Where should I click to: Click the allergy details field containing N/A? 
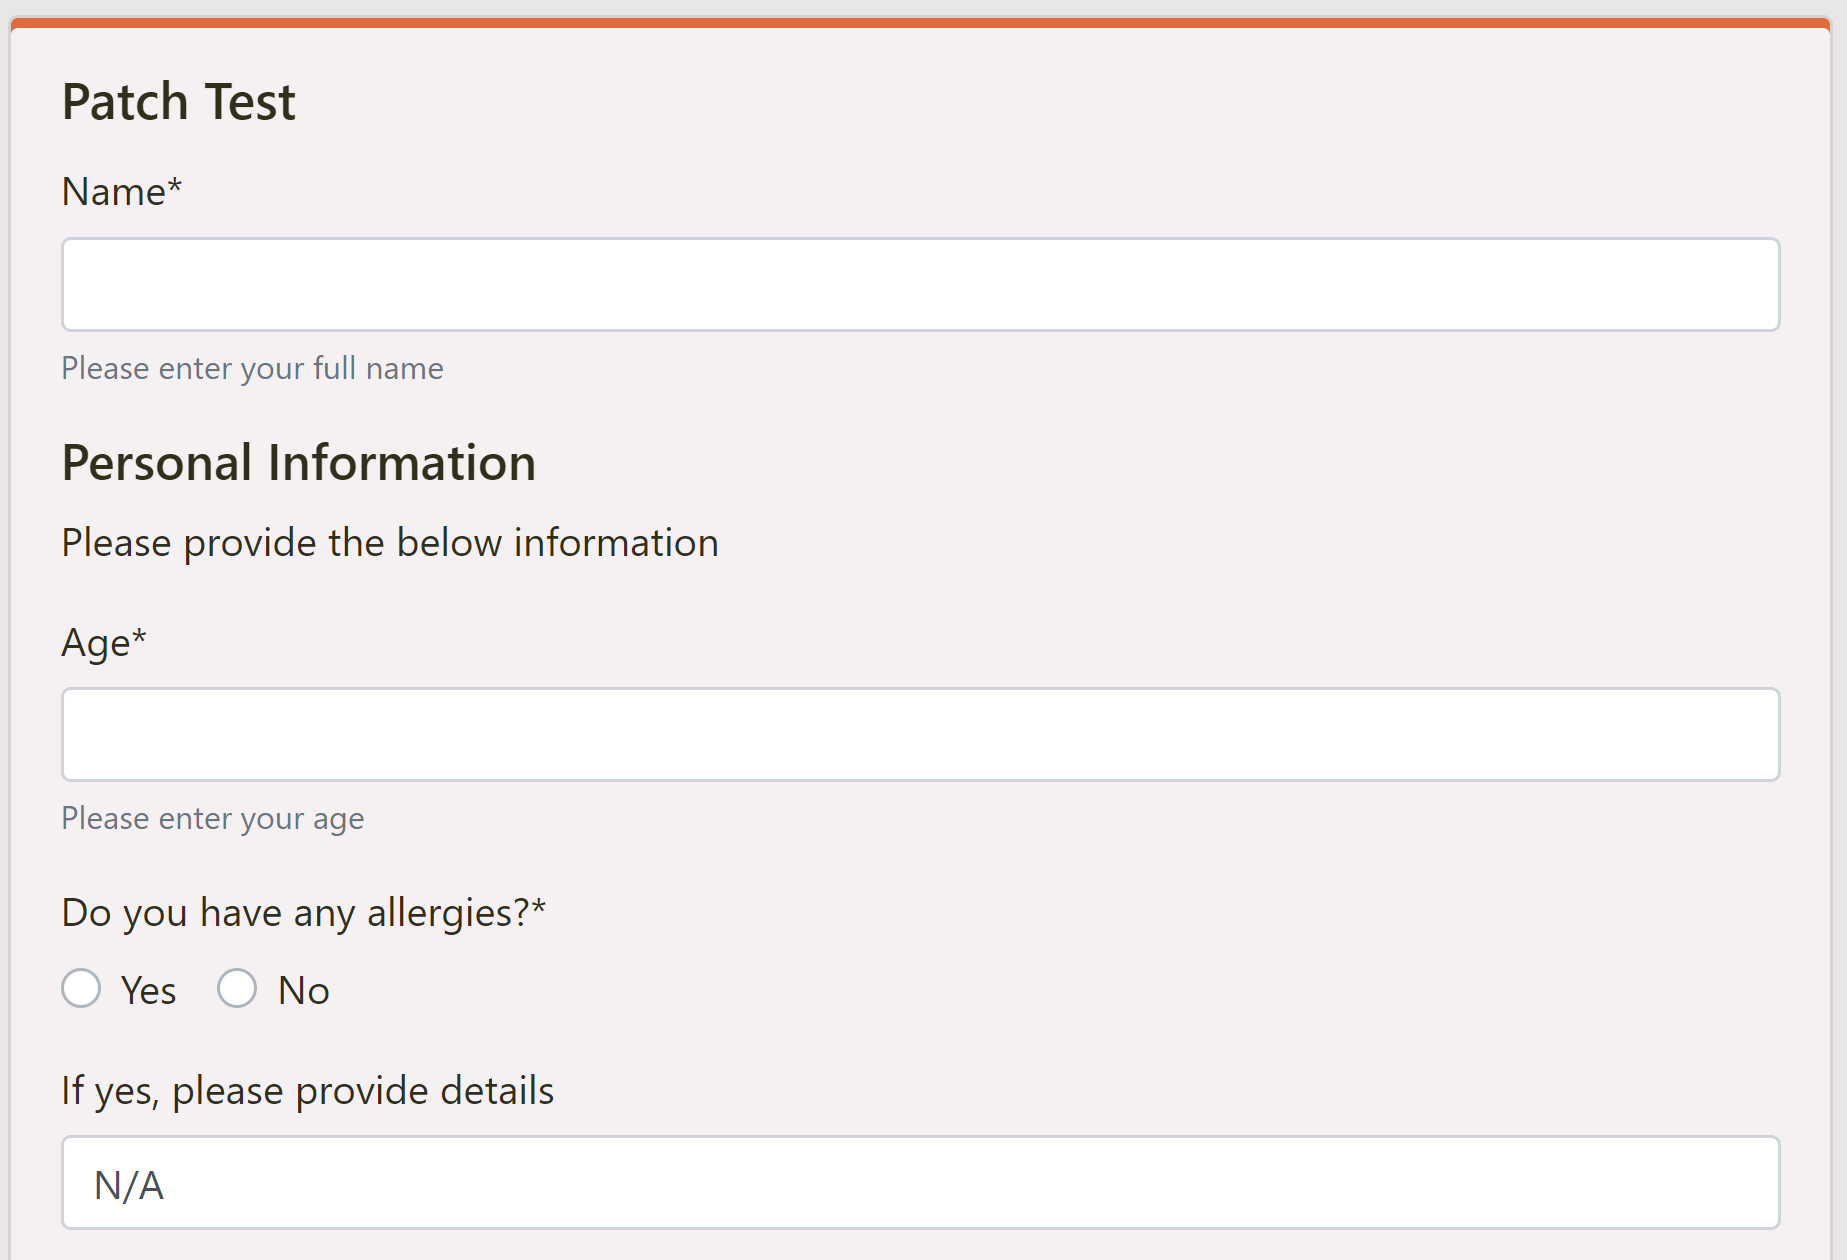(920, 1183)
